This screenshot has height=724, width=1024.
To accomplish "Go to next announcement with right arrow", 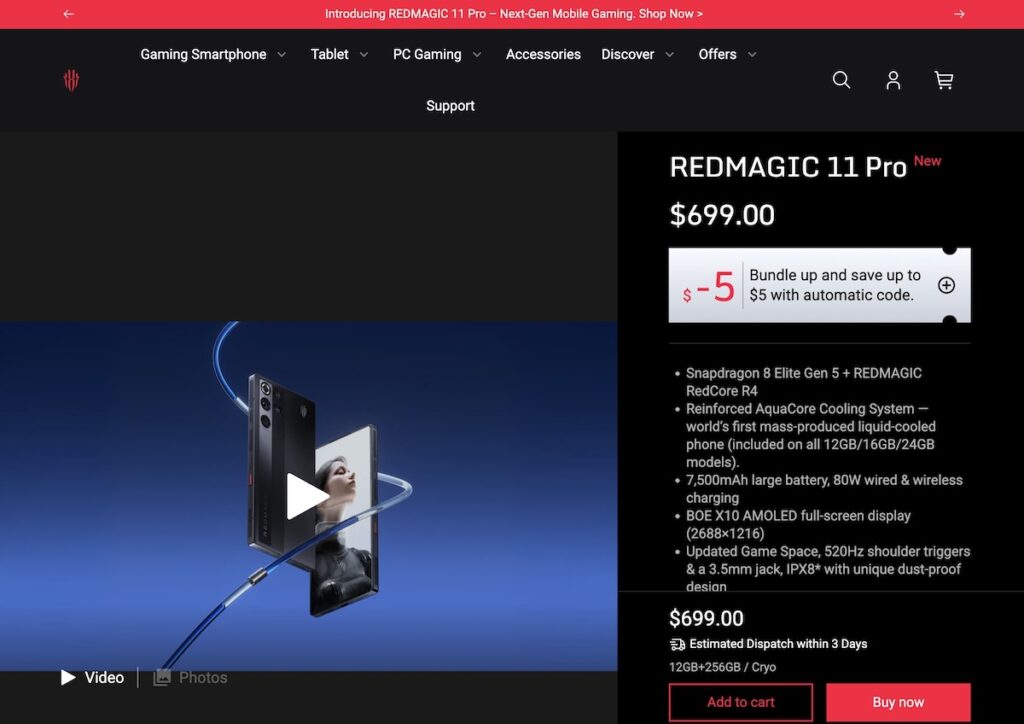I will [x=959, y=14].
